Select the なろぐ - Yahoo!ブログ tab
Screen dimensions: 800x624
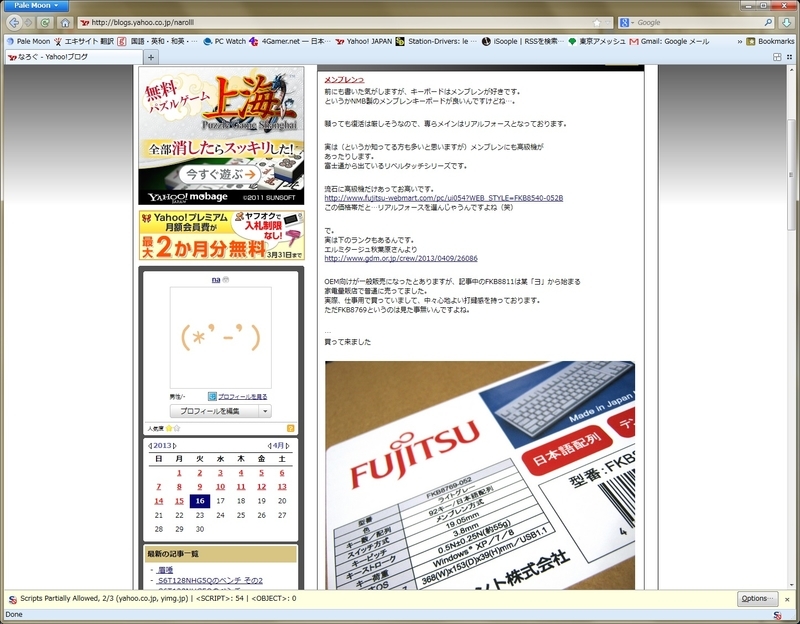[74, 57]
